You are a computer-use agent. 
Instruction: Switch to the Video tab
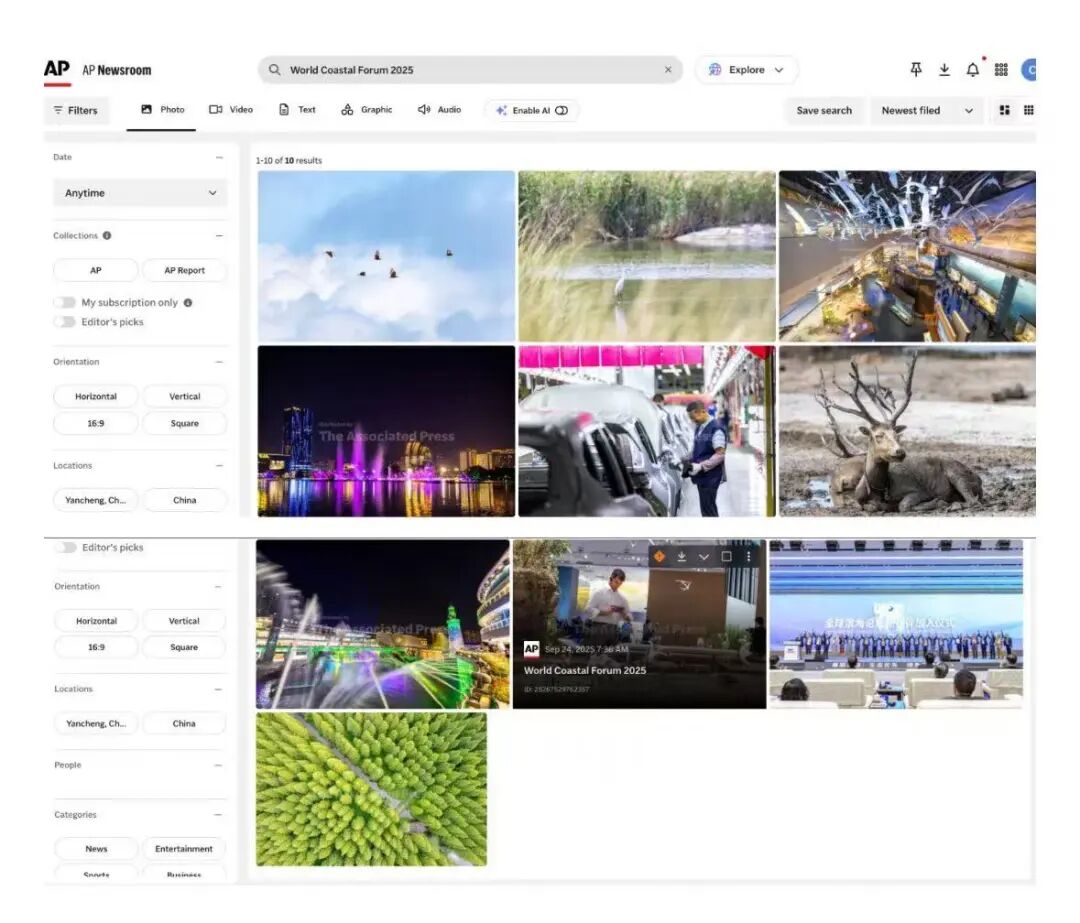pos(231,110)
